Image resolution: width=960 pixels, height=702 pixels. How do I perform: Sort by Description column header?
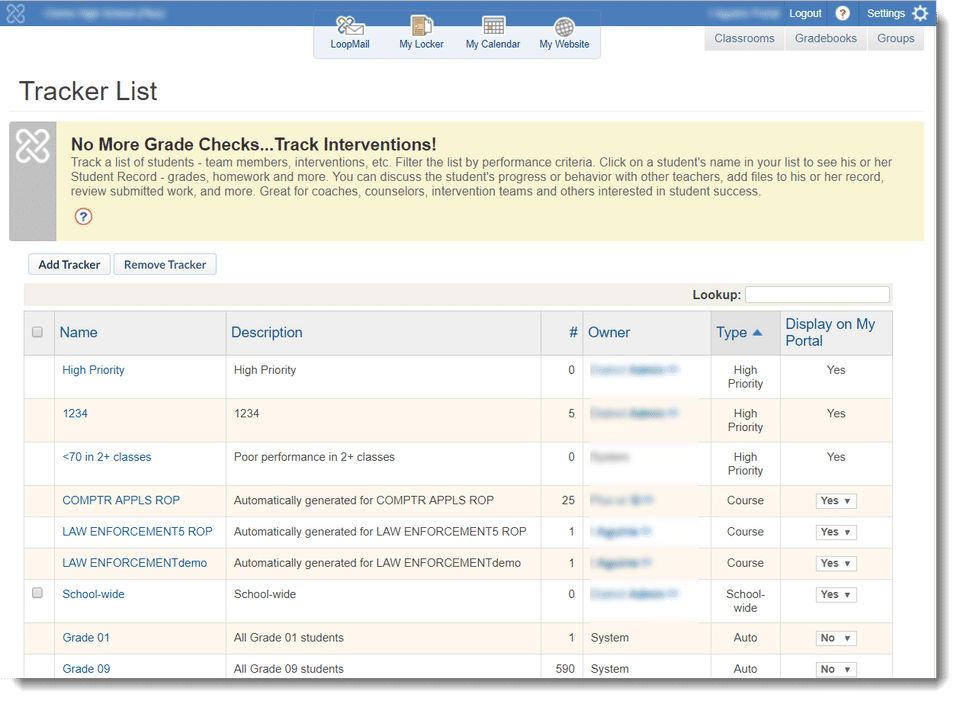tap(266, 333)
